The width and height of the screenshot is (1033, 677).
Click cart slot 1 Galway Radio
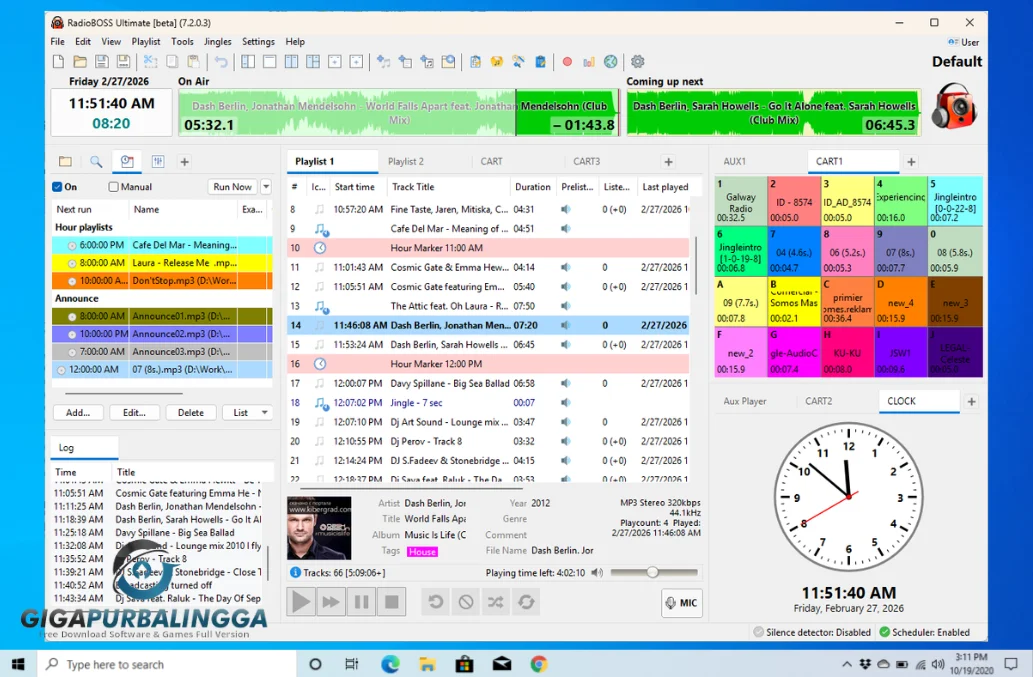click(740, 201)
